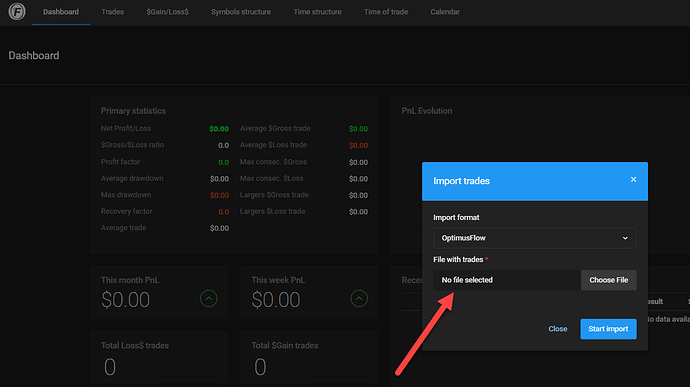Image resolution: width=690 pixels, height=387 pixels.
Task: Click the Average drawdown label
Action: point(132,178)
